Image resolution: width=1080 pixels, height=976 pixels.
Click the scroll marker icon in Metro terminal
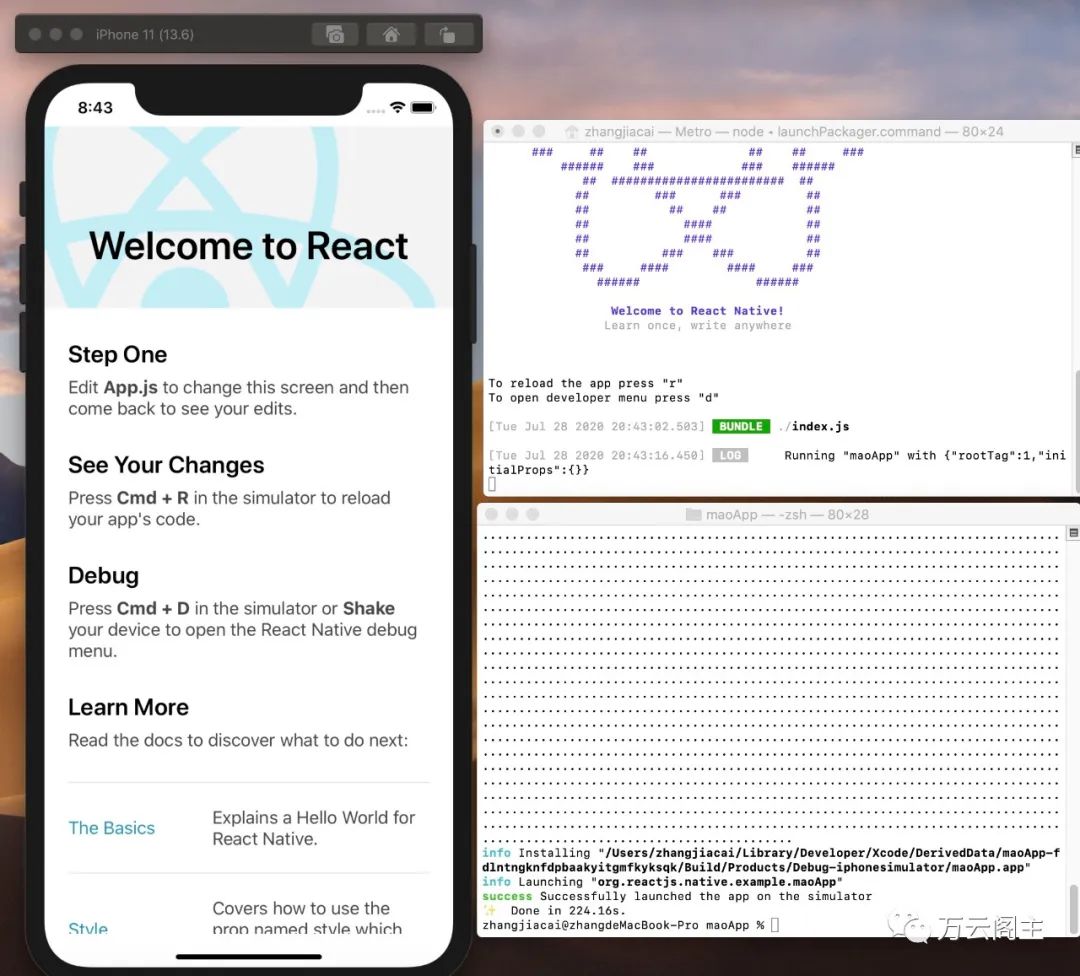coord(1076,149)
